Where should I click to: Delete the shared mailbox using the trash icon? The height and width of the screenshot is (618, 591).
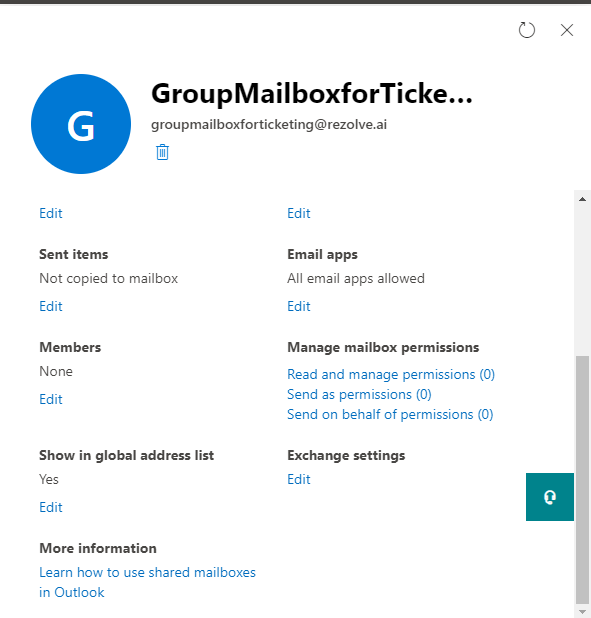tap(162, 152)
